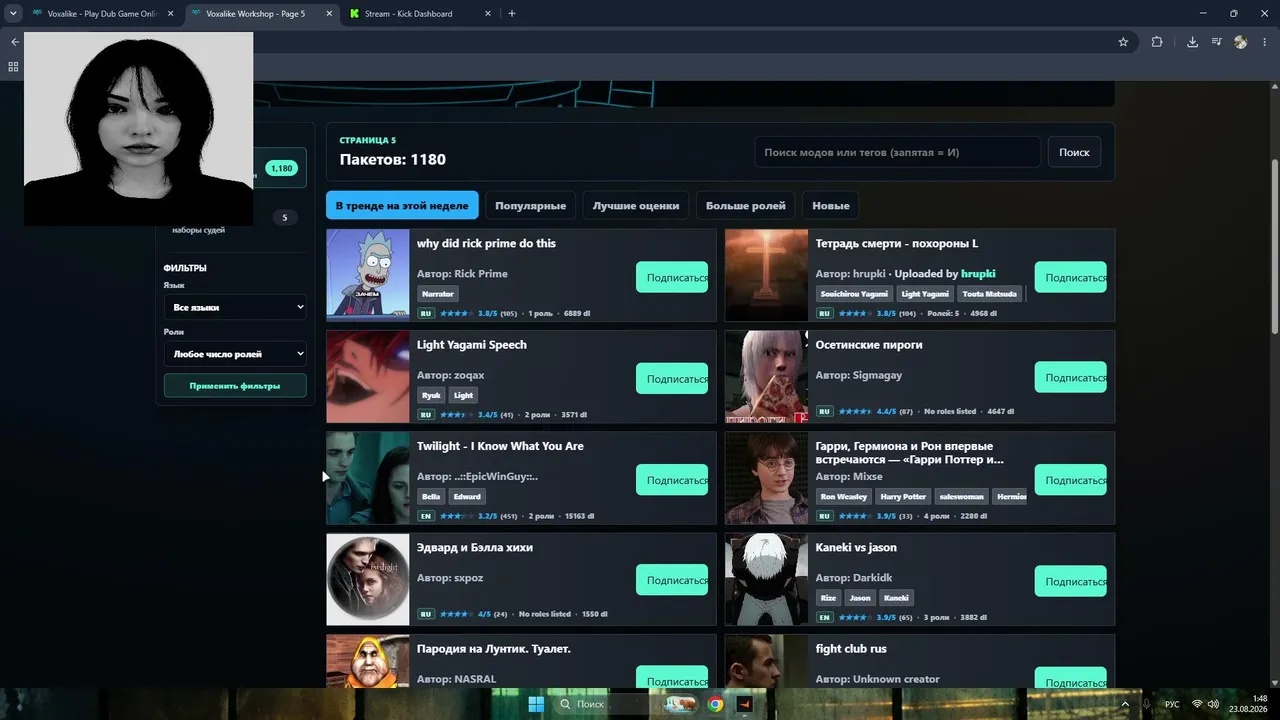The width and height of the screenshot is (1280, 720).
Task: Switch to the 'Популярные' sort tab
Action: click(x=530, y=205)
